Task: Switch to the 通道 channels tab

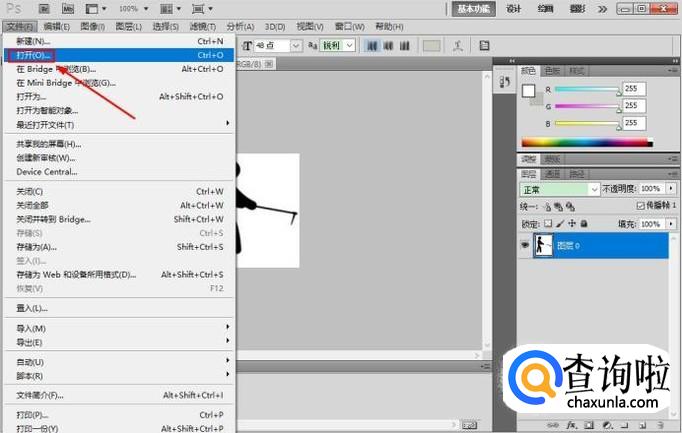Action: pyautogui.click(x=552, y=174)
